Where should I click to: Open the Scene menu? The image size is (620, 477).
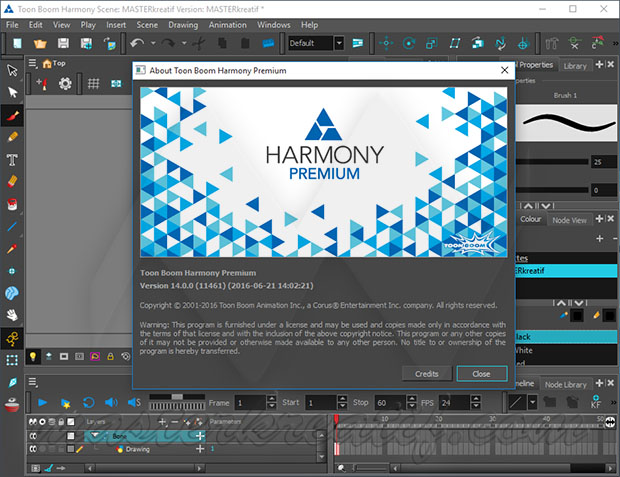pos(147,25)
